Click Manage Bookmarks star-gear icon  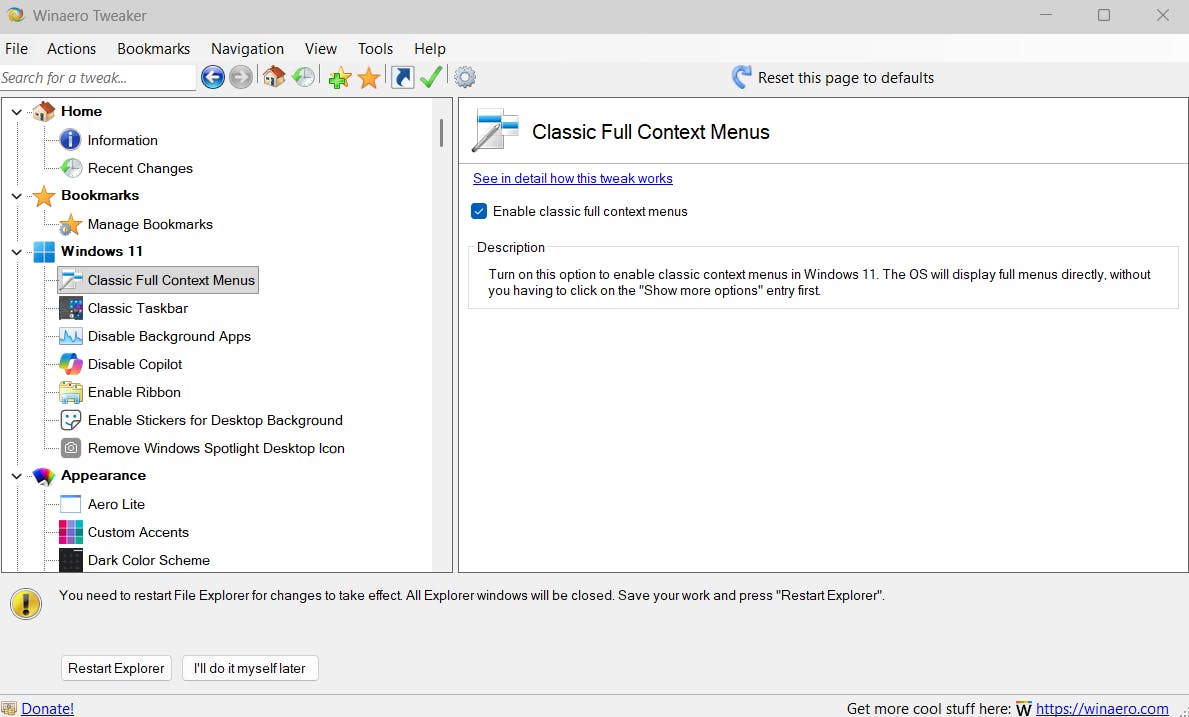tap(70, 224)
